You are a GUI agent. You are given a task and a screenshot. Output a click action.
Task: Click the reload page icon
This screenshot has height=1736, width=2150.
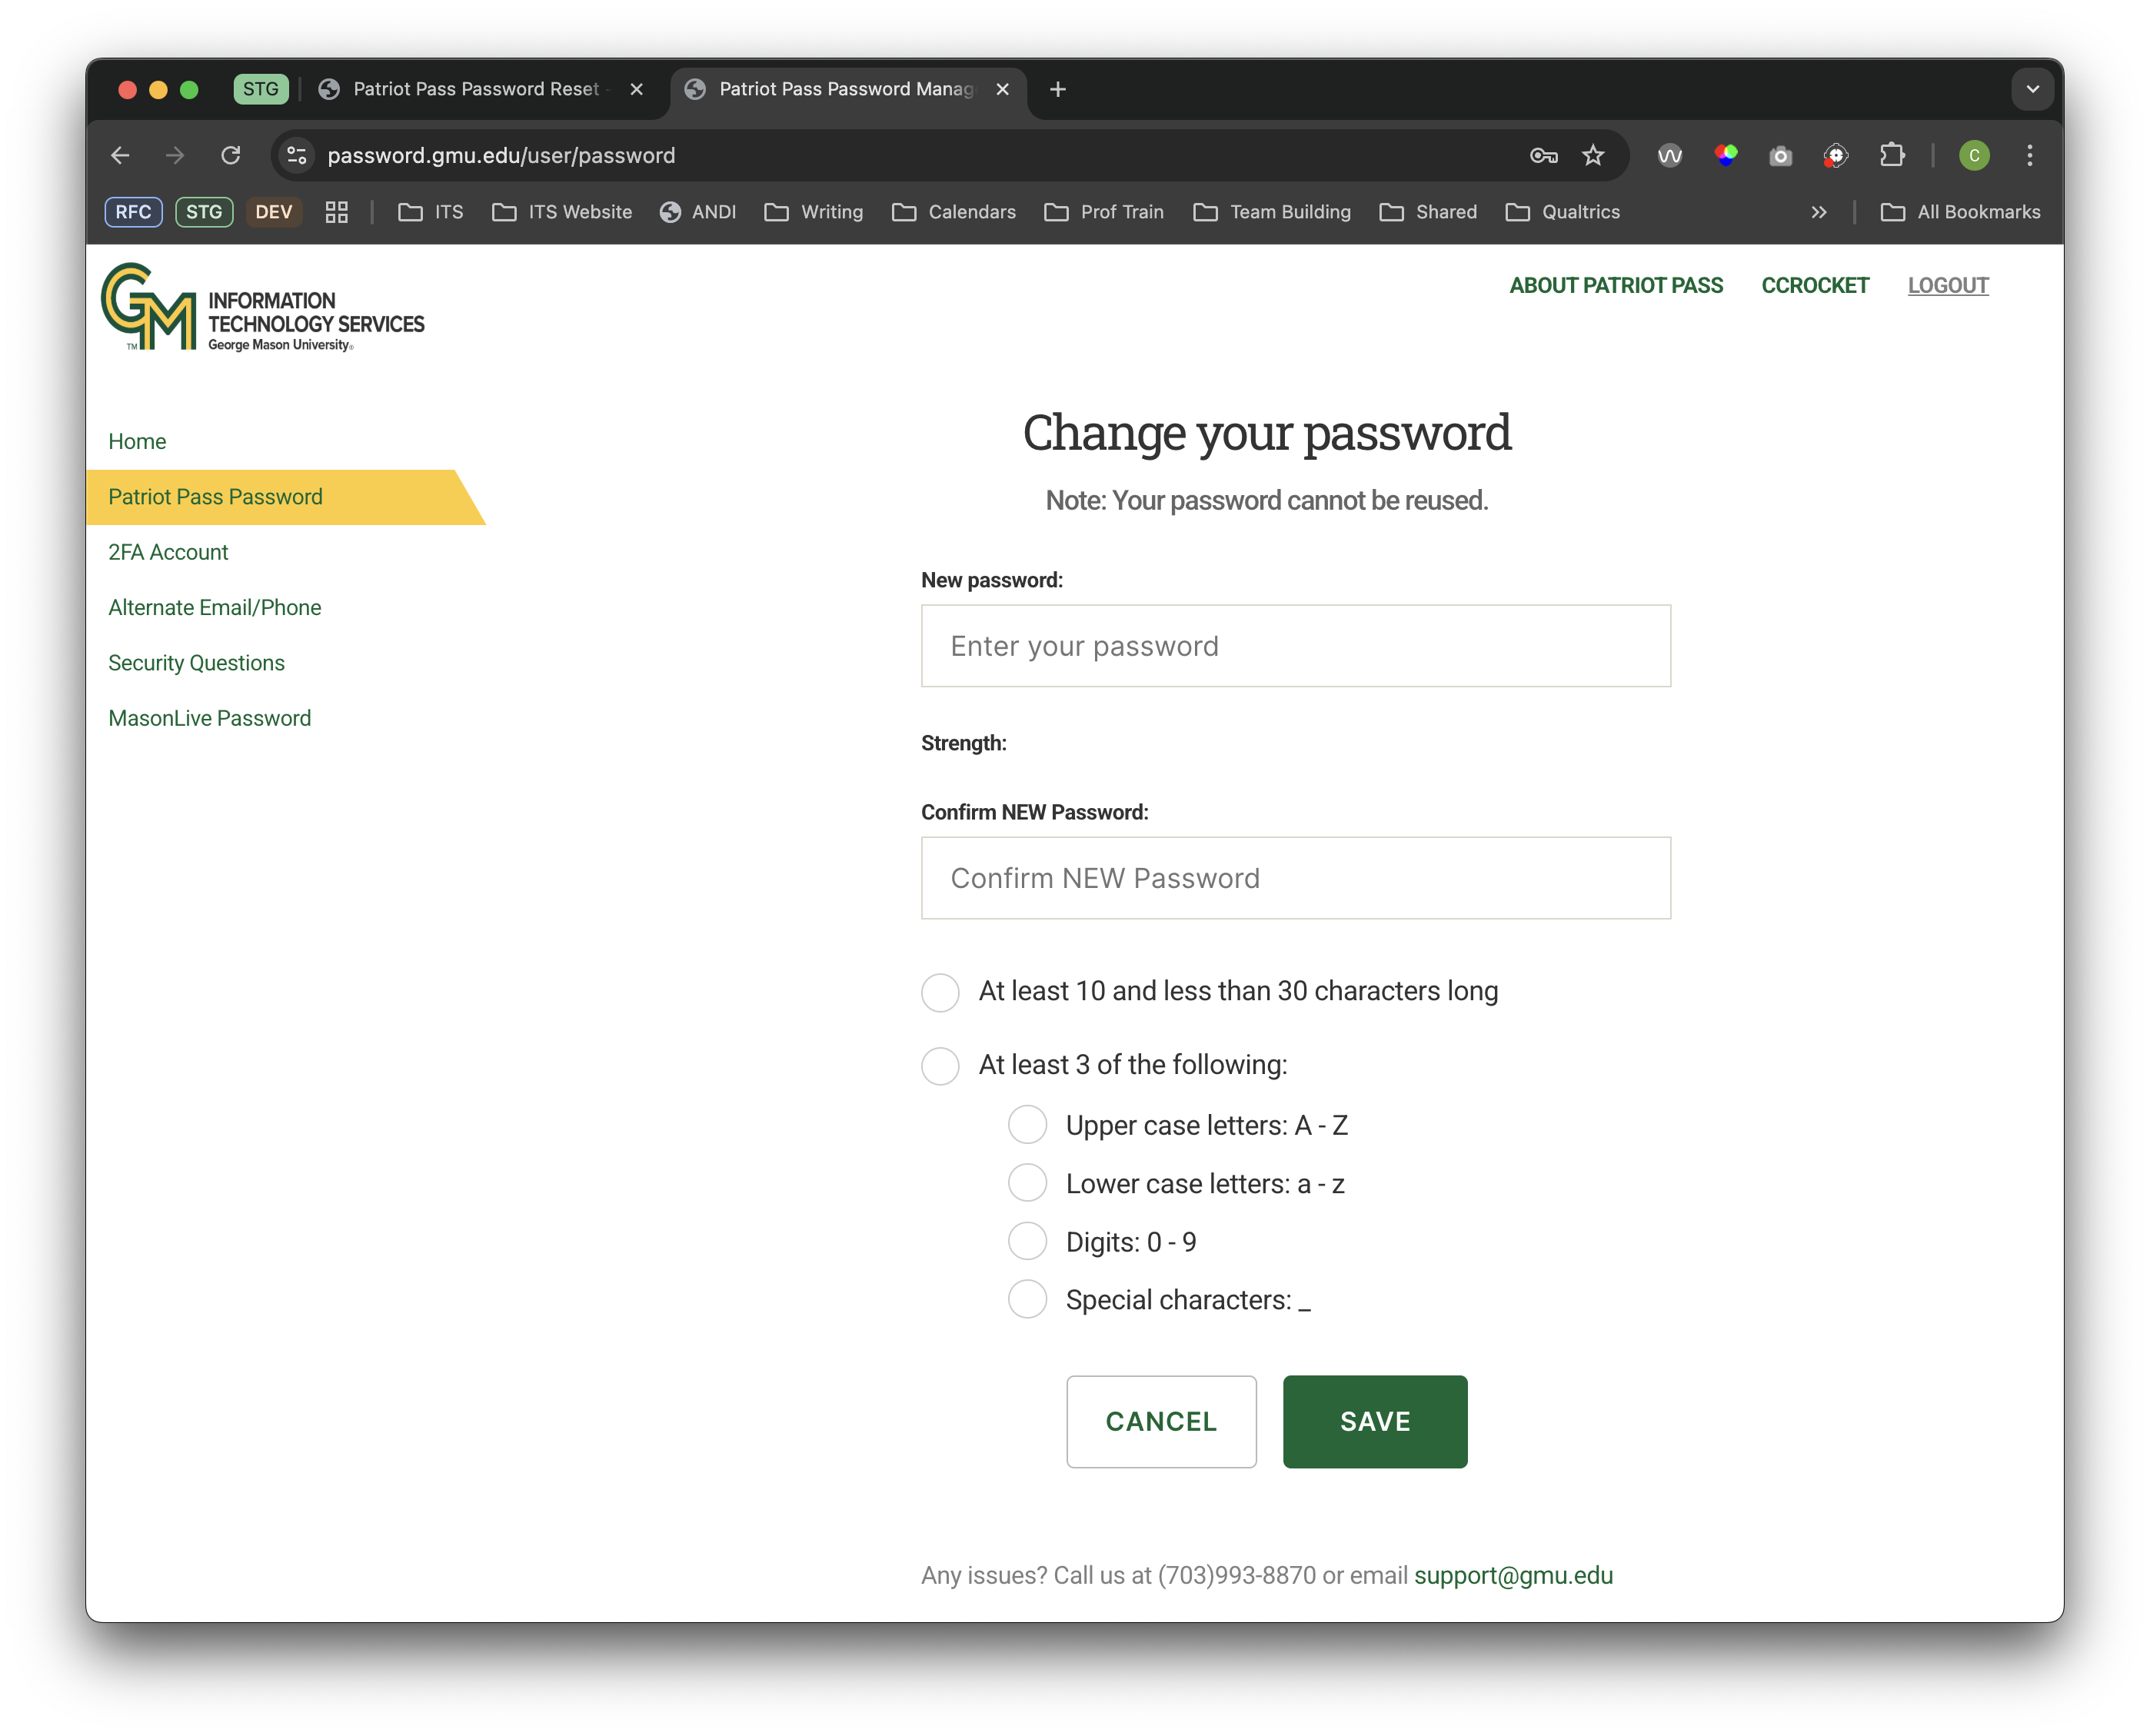pyautogui.click(x=231, y=155)
